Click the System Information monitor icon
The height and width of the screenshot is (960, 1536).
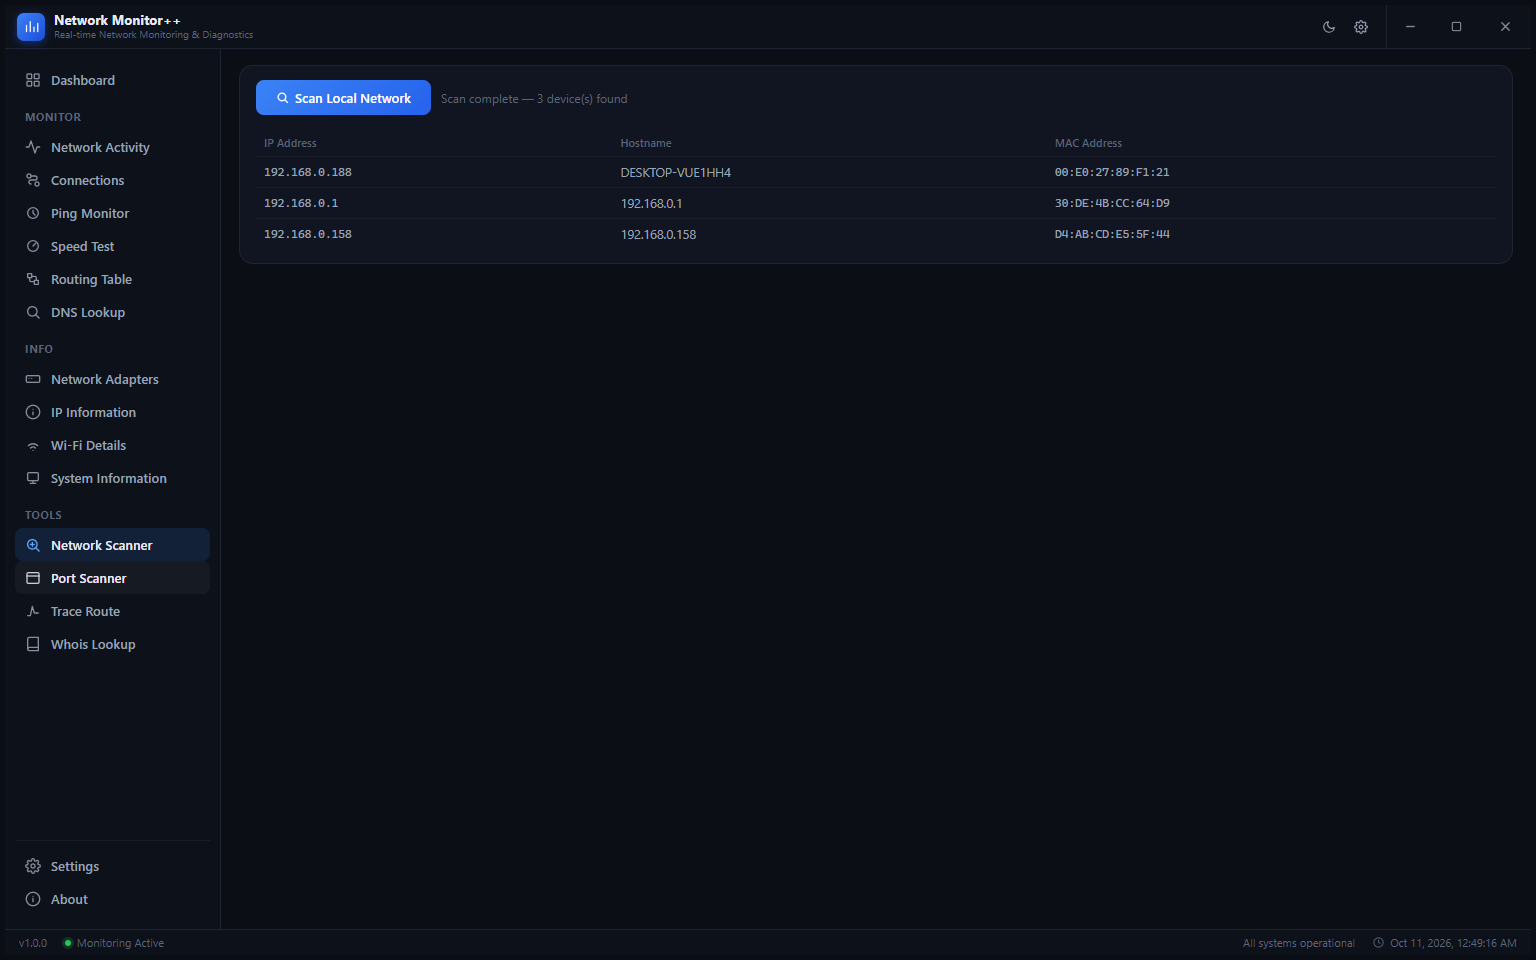33,478
